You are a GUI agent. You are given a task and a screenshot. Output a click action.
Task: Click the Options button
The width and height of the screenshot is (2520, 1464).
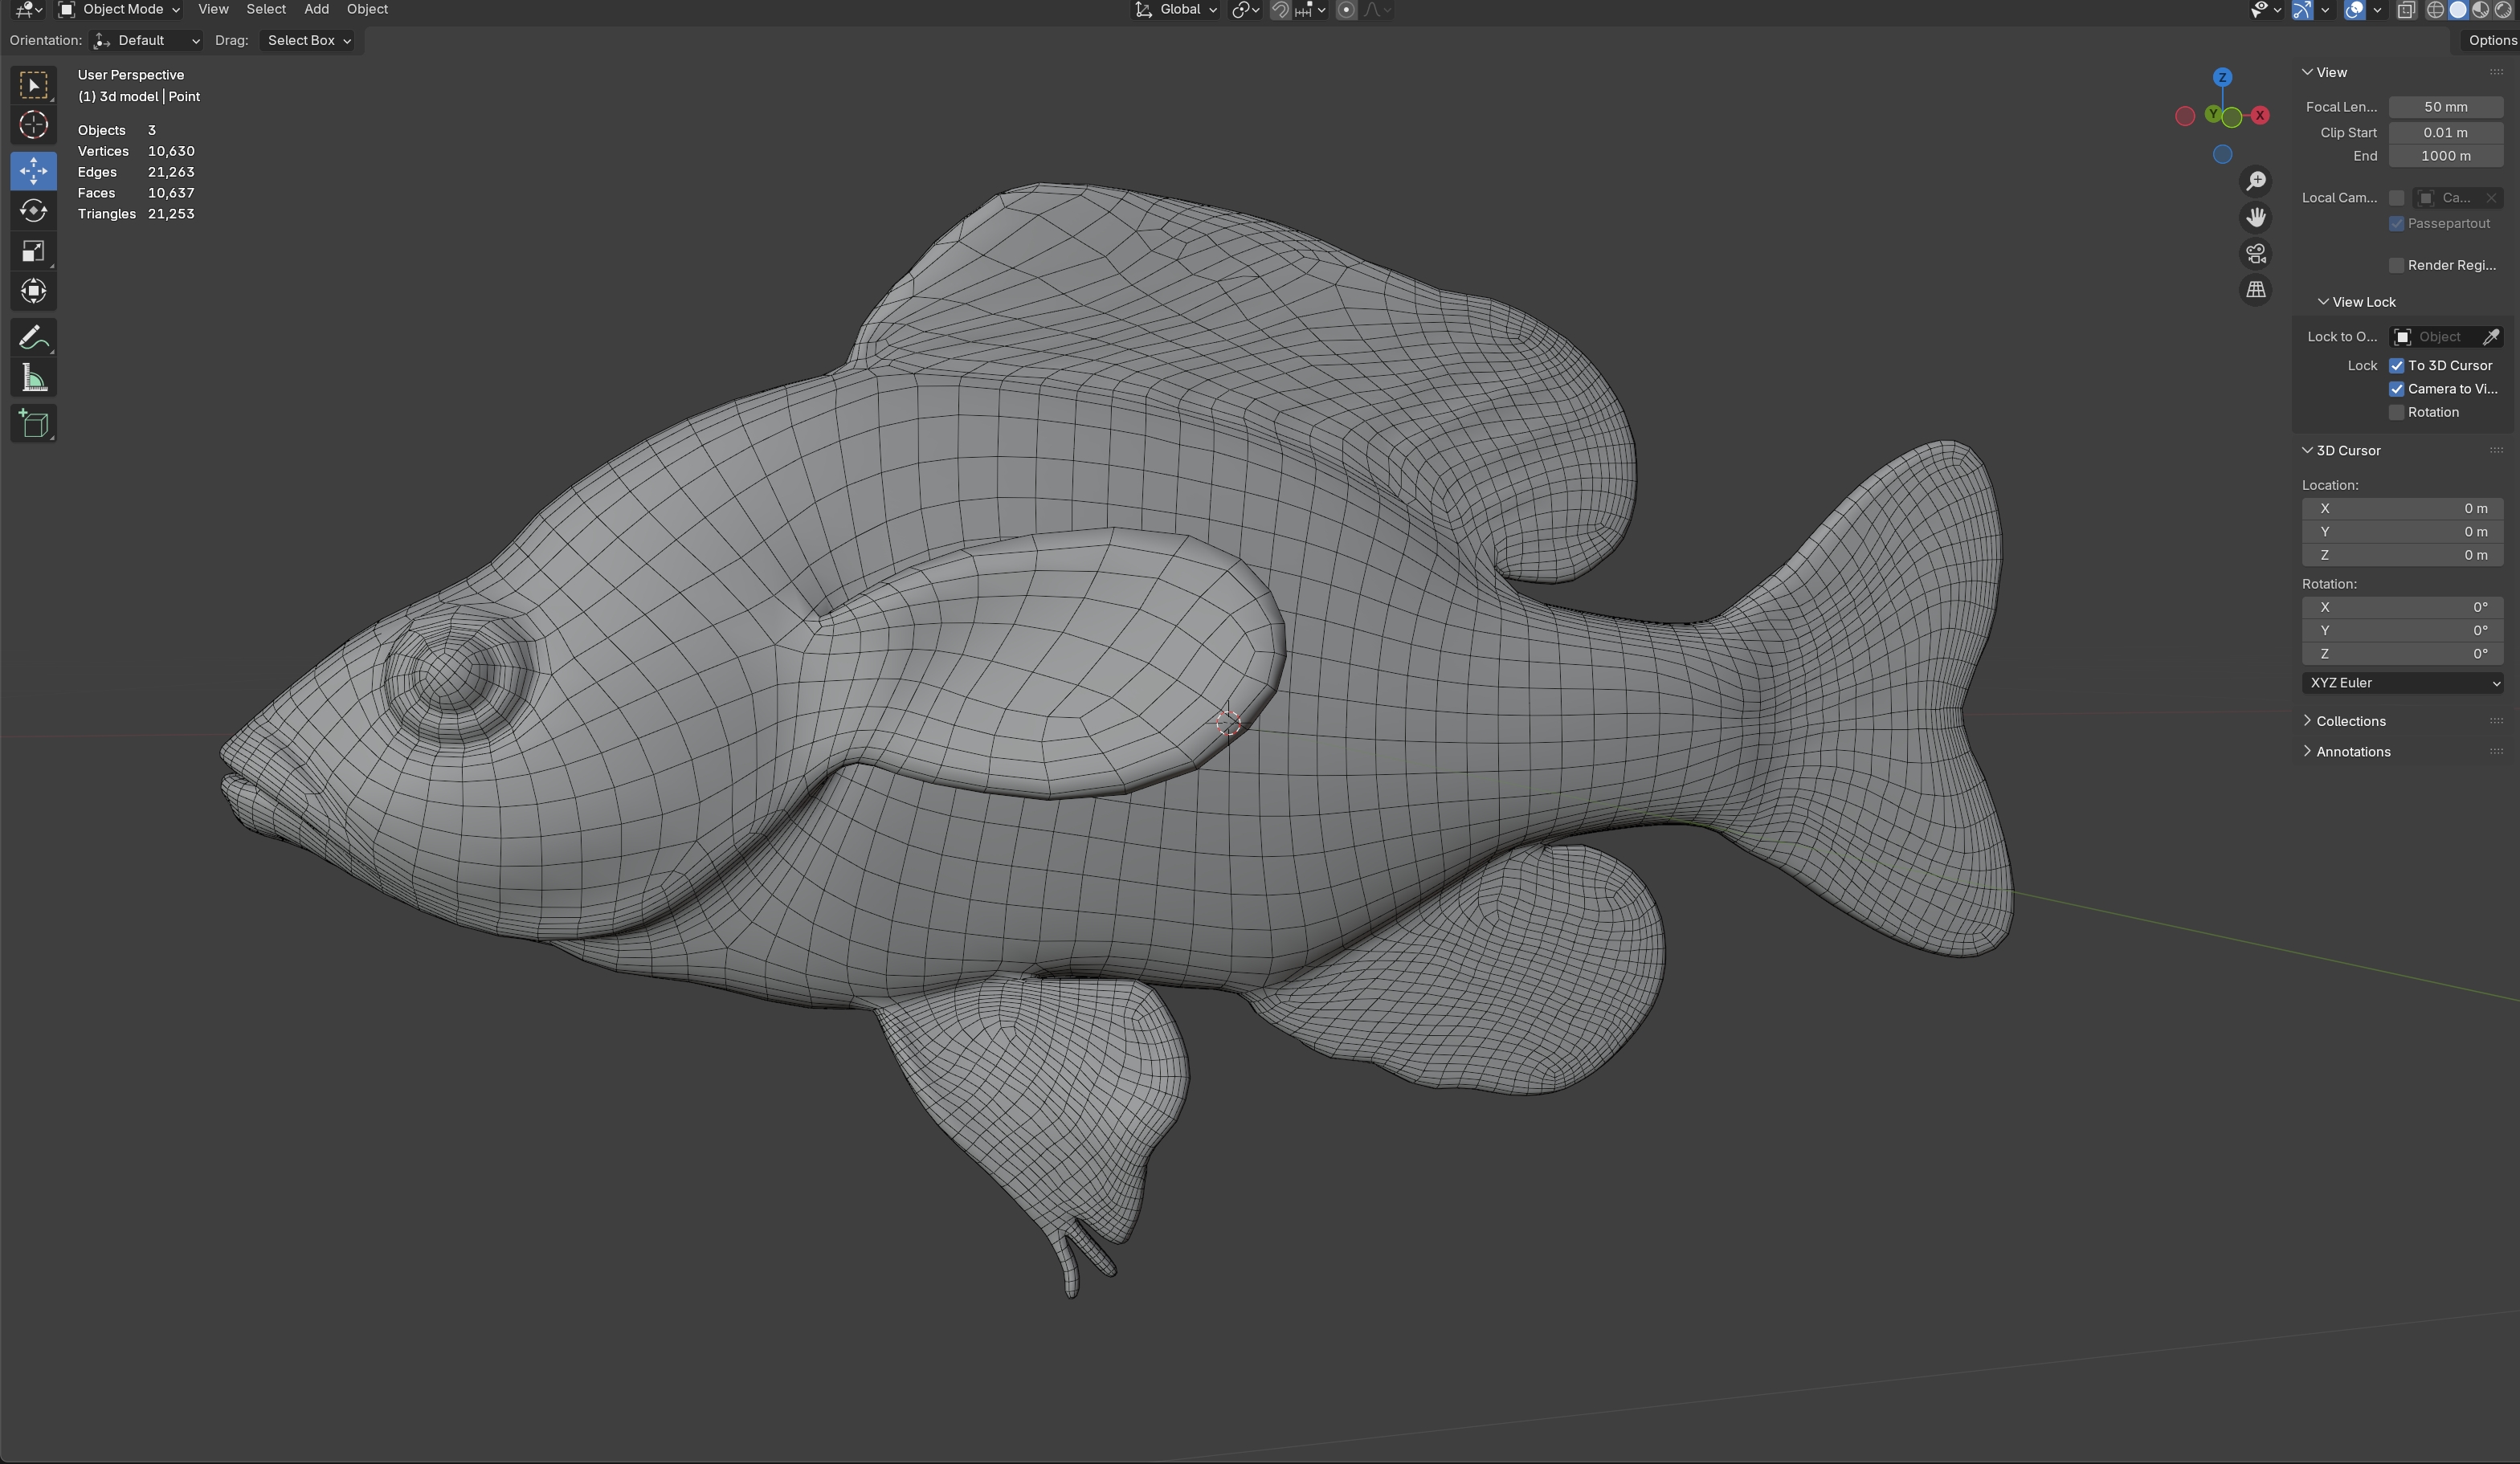point(2490,41)
